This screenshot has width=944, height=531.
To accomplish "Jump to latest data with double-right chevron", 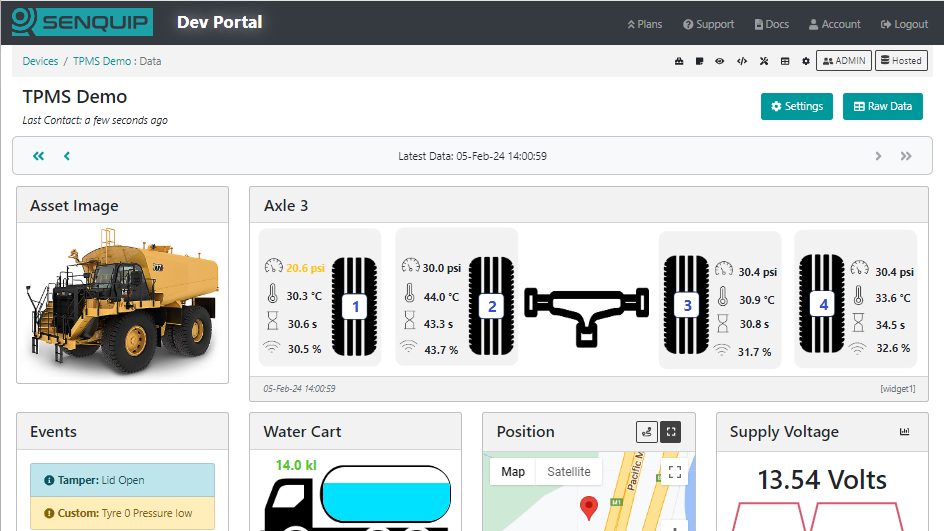I will point(906,156).
